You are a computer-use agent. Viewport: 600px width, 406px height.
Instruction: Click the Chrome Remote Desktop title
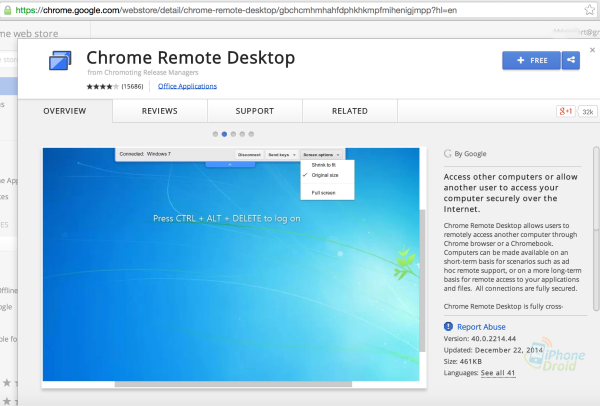[191, 58]
